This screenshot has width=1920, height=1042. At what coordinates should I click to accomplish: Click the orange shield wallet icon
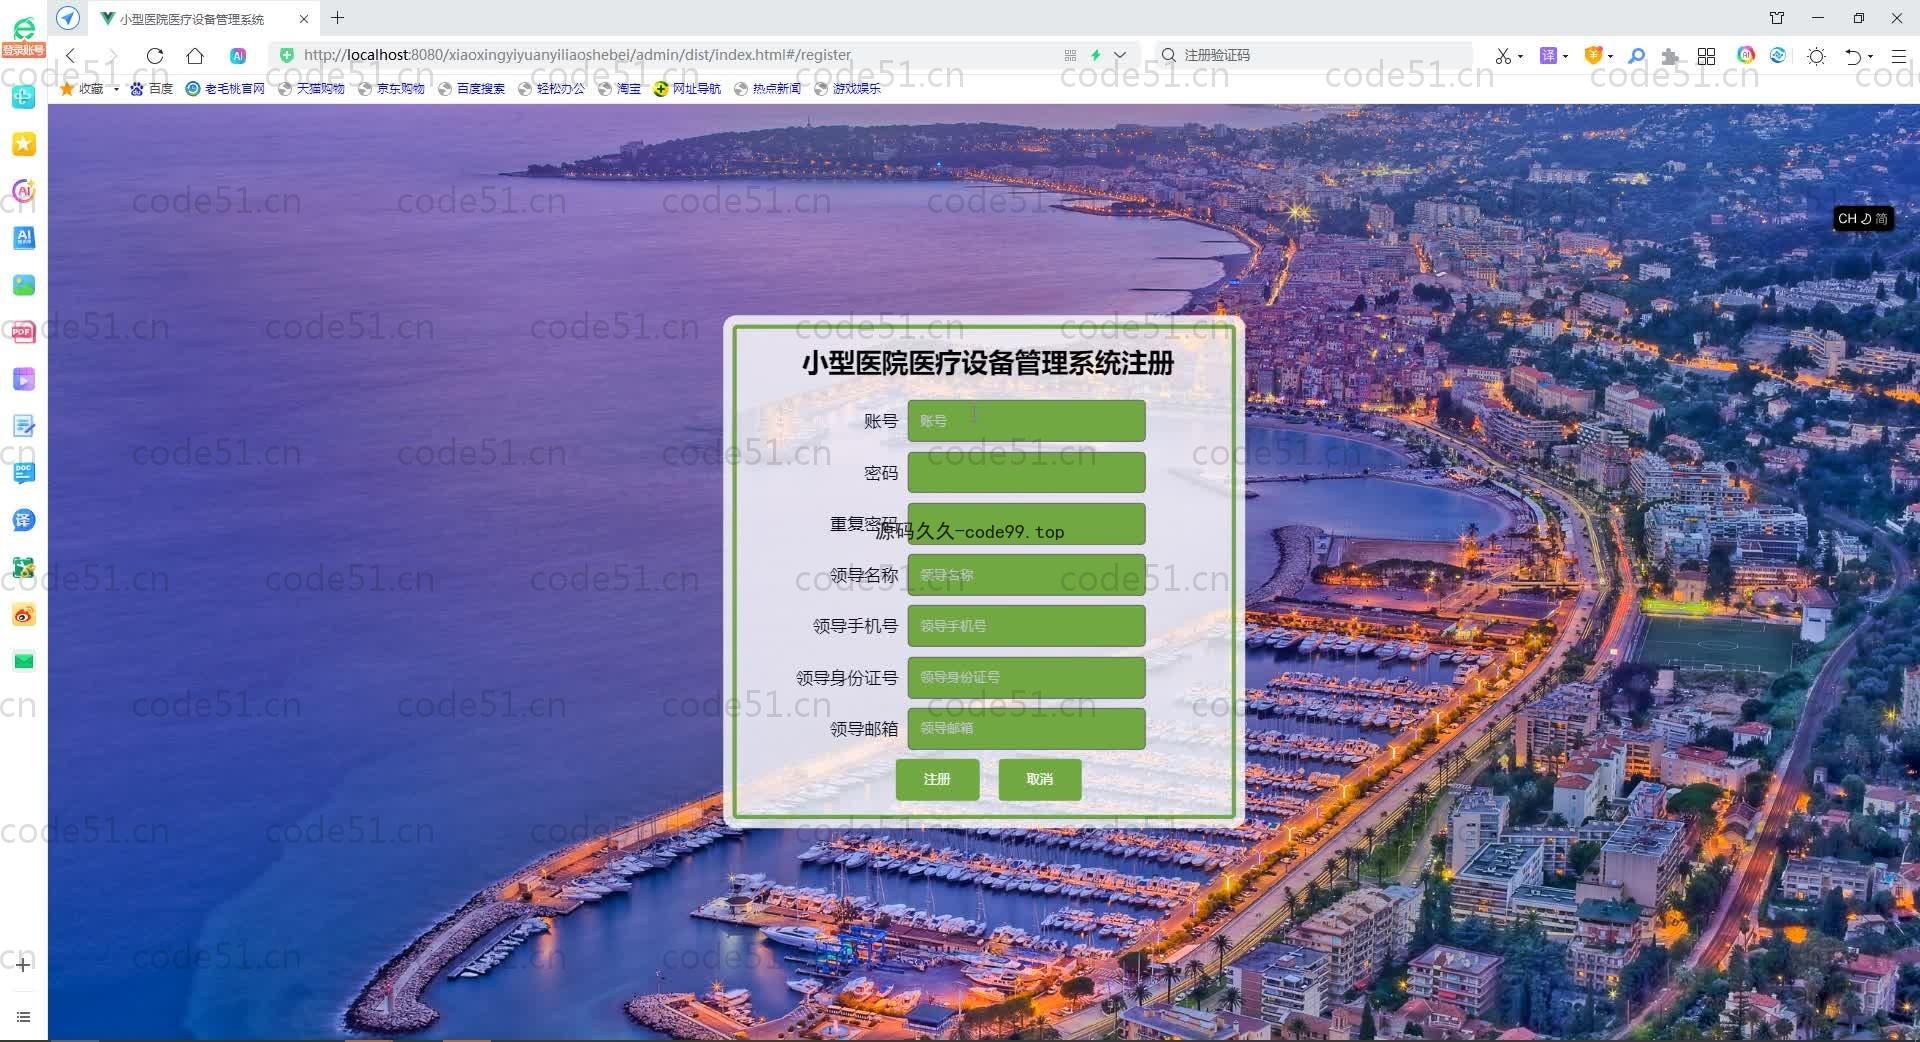click(x=1593, y=56)
